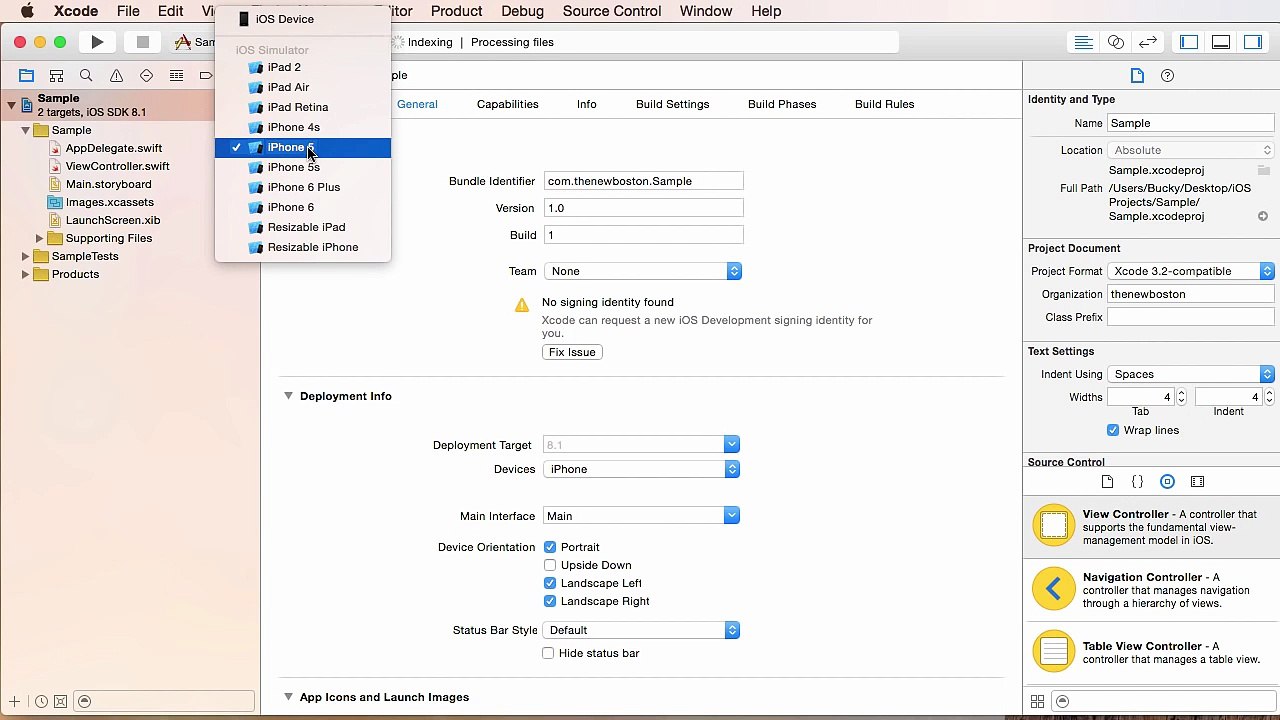Switch to Build Settings tab

coord(672,104)
